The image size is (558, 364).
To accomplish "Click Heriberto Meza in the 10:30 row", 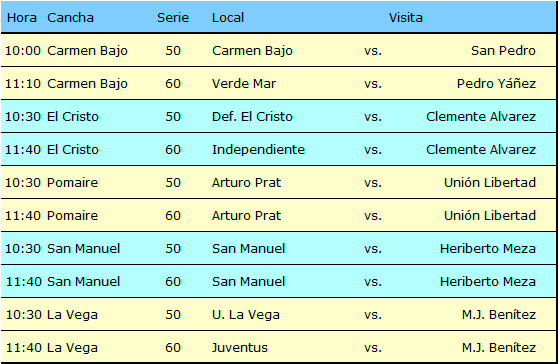I will tap(488, 249).
